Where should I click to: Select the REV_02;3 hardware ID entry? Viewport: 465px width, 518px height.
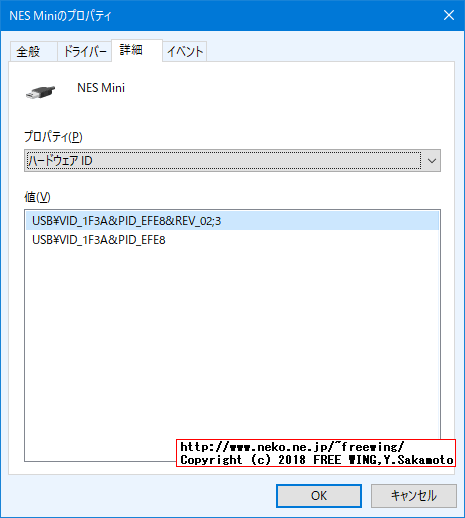click(232, 221)
